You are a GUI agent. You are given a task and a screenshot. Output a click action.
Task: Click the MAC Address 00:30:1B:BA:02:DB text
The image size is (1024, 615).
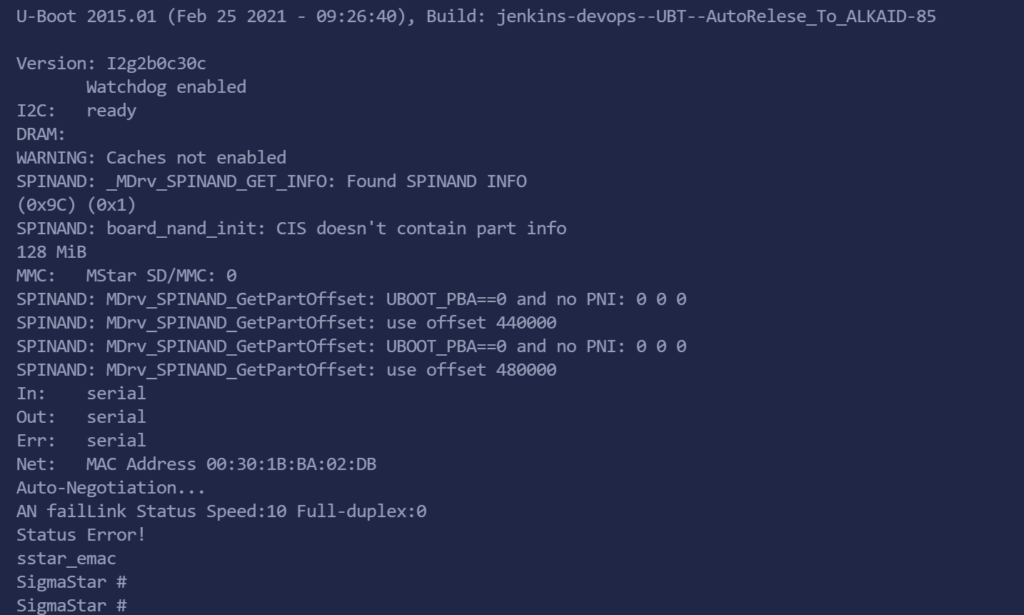[x=231, y=464]
